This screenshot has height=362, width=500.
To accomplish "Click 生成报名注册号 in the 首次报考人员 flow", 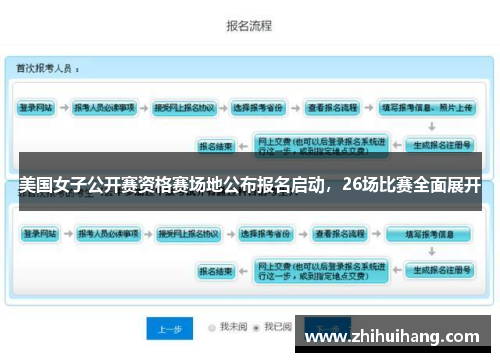I will (x=440, y=145).
